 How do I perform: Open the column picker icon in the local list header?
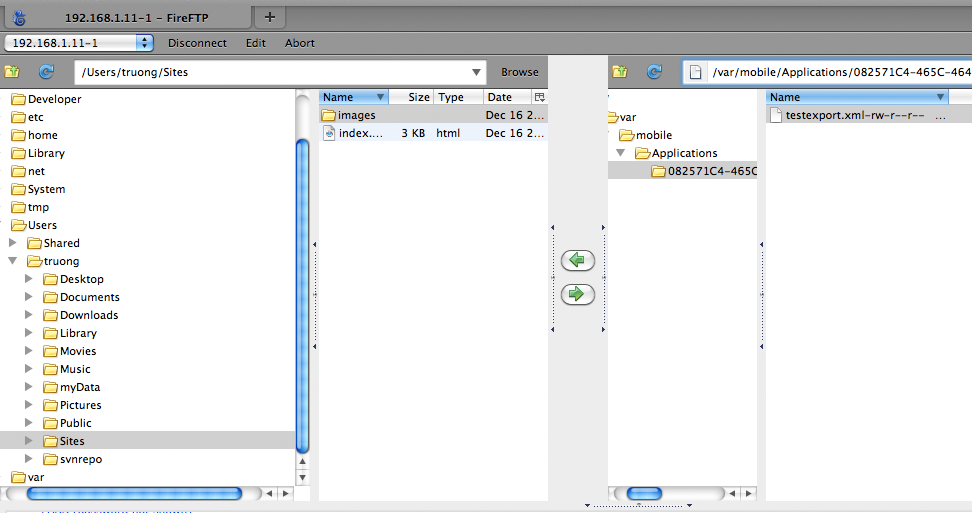tap(539, 97)
